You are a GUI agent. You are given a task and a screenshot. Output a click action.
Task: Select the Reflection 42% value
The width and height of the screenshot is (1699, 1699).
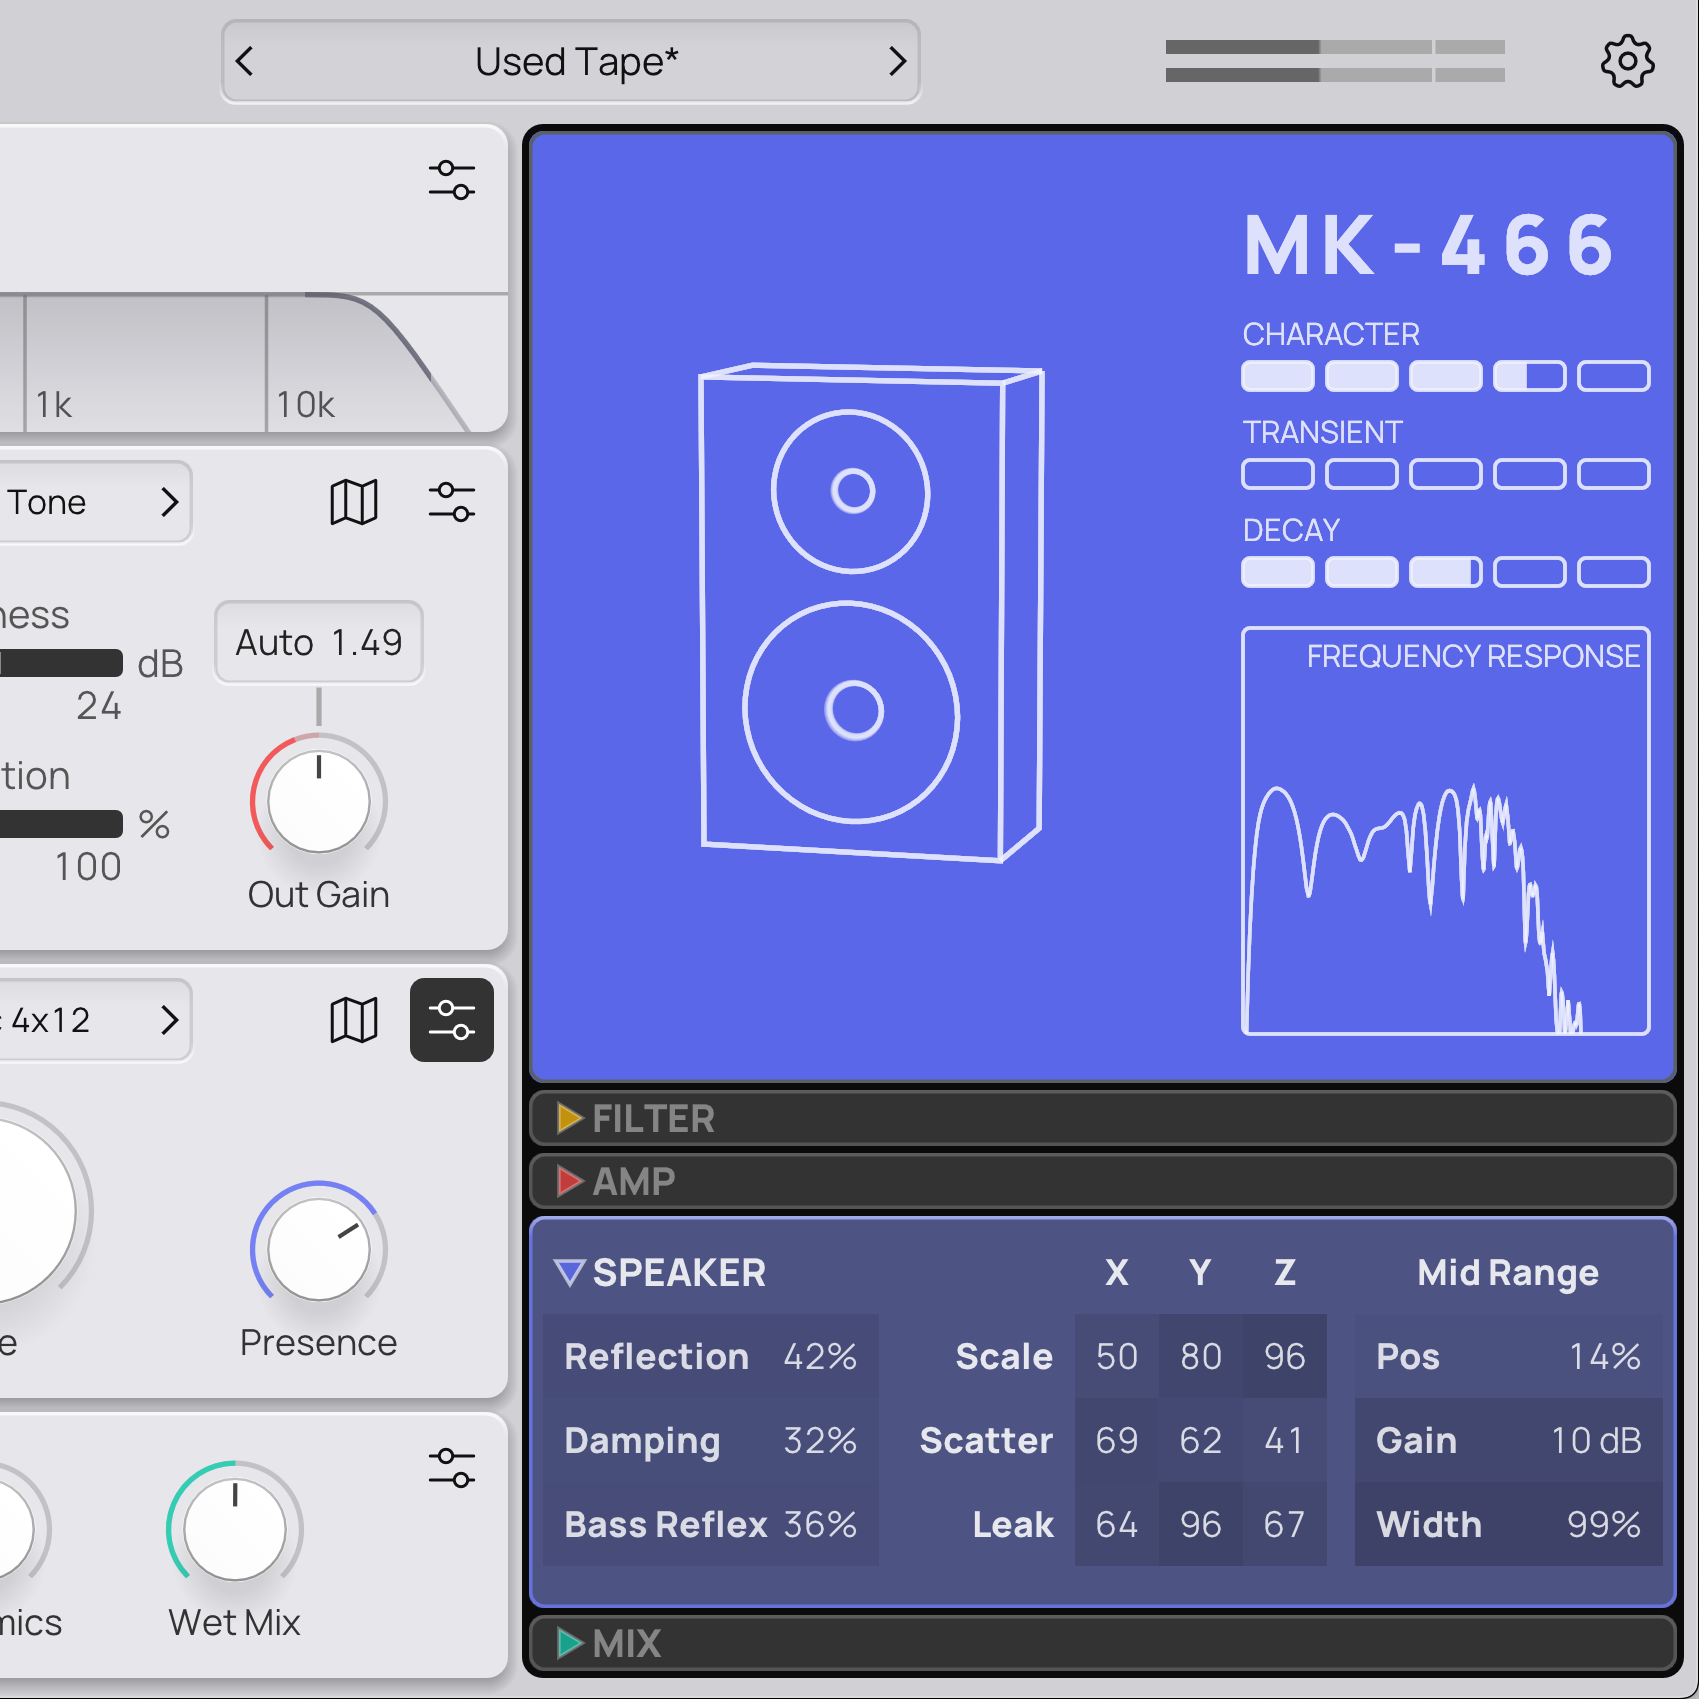coord(820,1357)
